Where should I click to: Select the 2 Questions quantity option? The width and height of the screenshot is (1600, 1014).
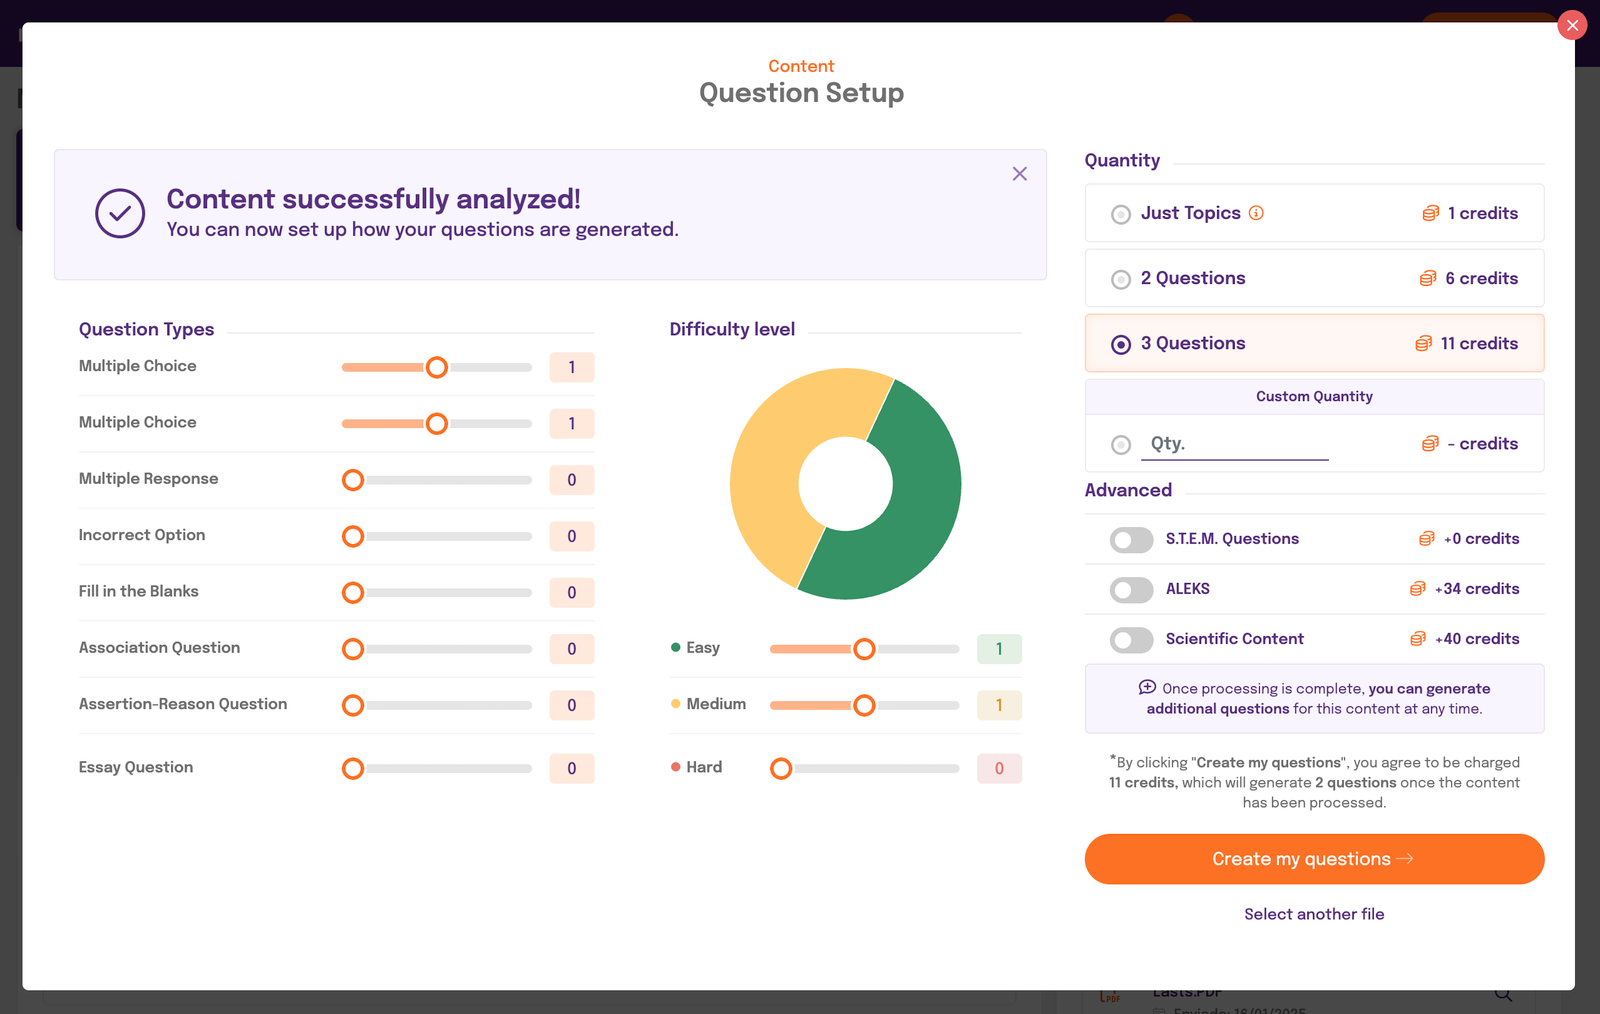[x=1120, y=278]
